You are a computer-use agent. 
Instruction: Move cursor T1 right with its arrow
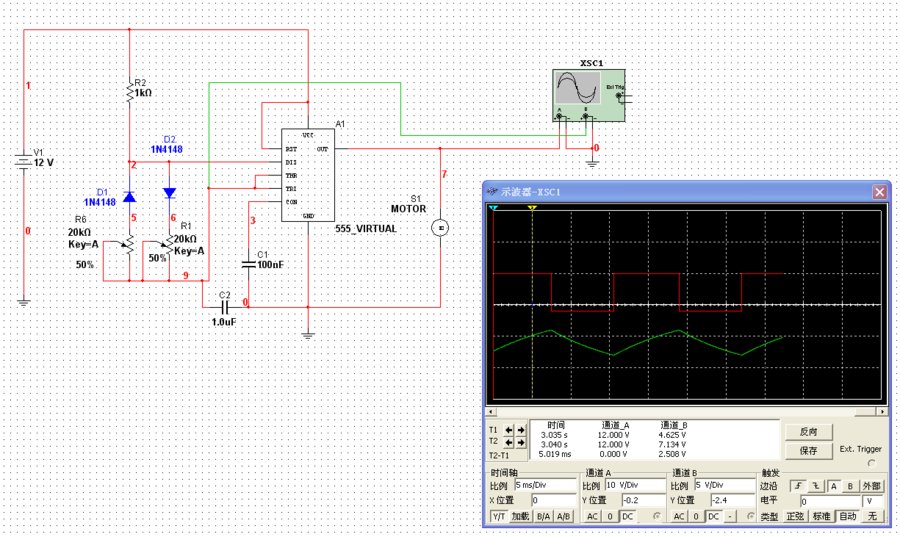pos(521,430)
